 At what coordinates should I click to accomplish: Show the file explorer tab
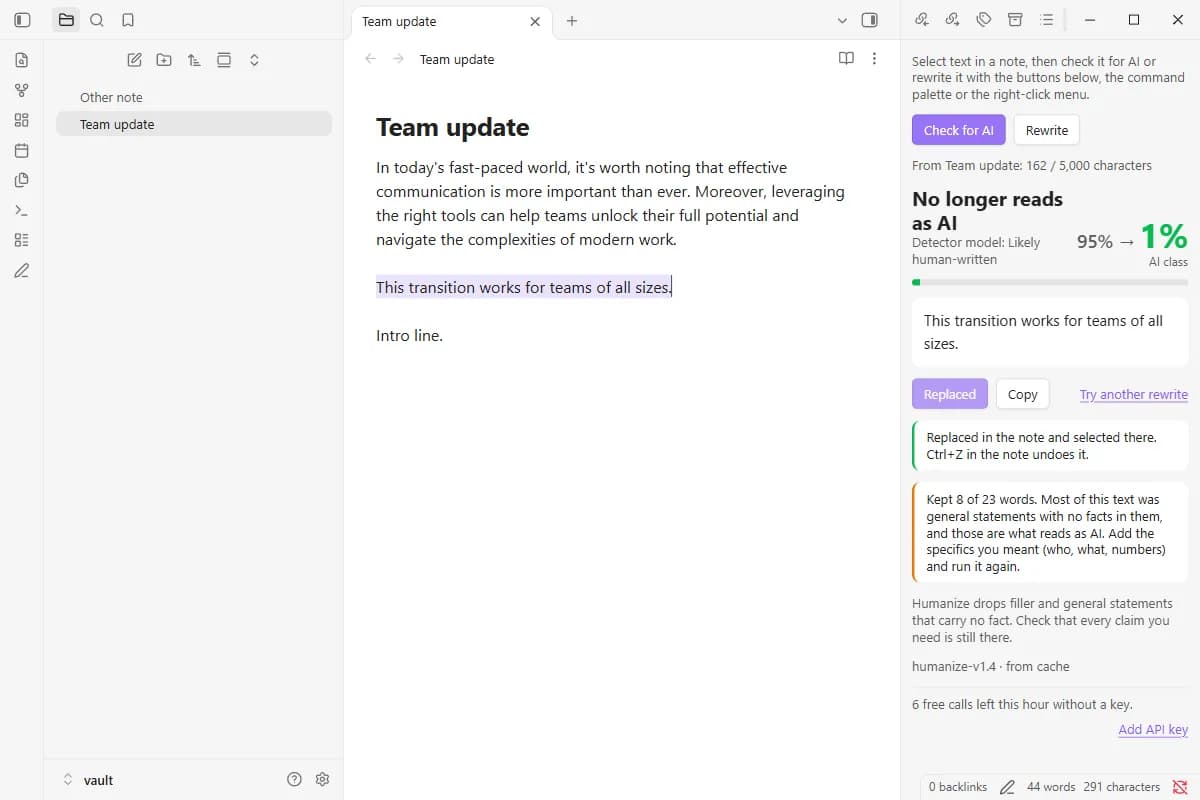pos(66,20)
